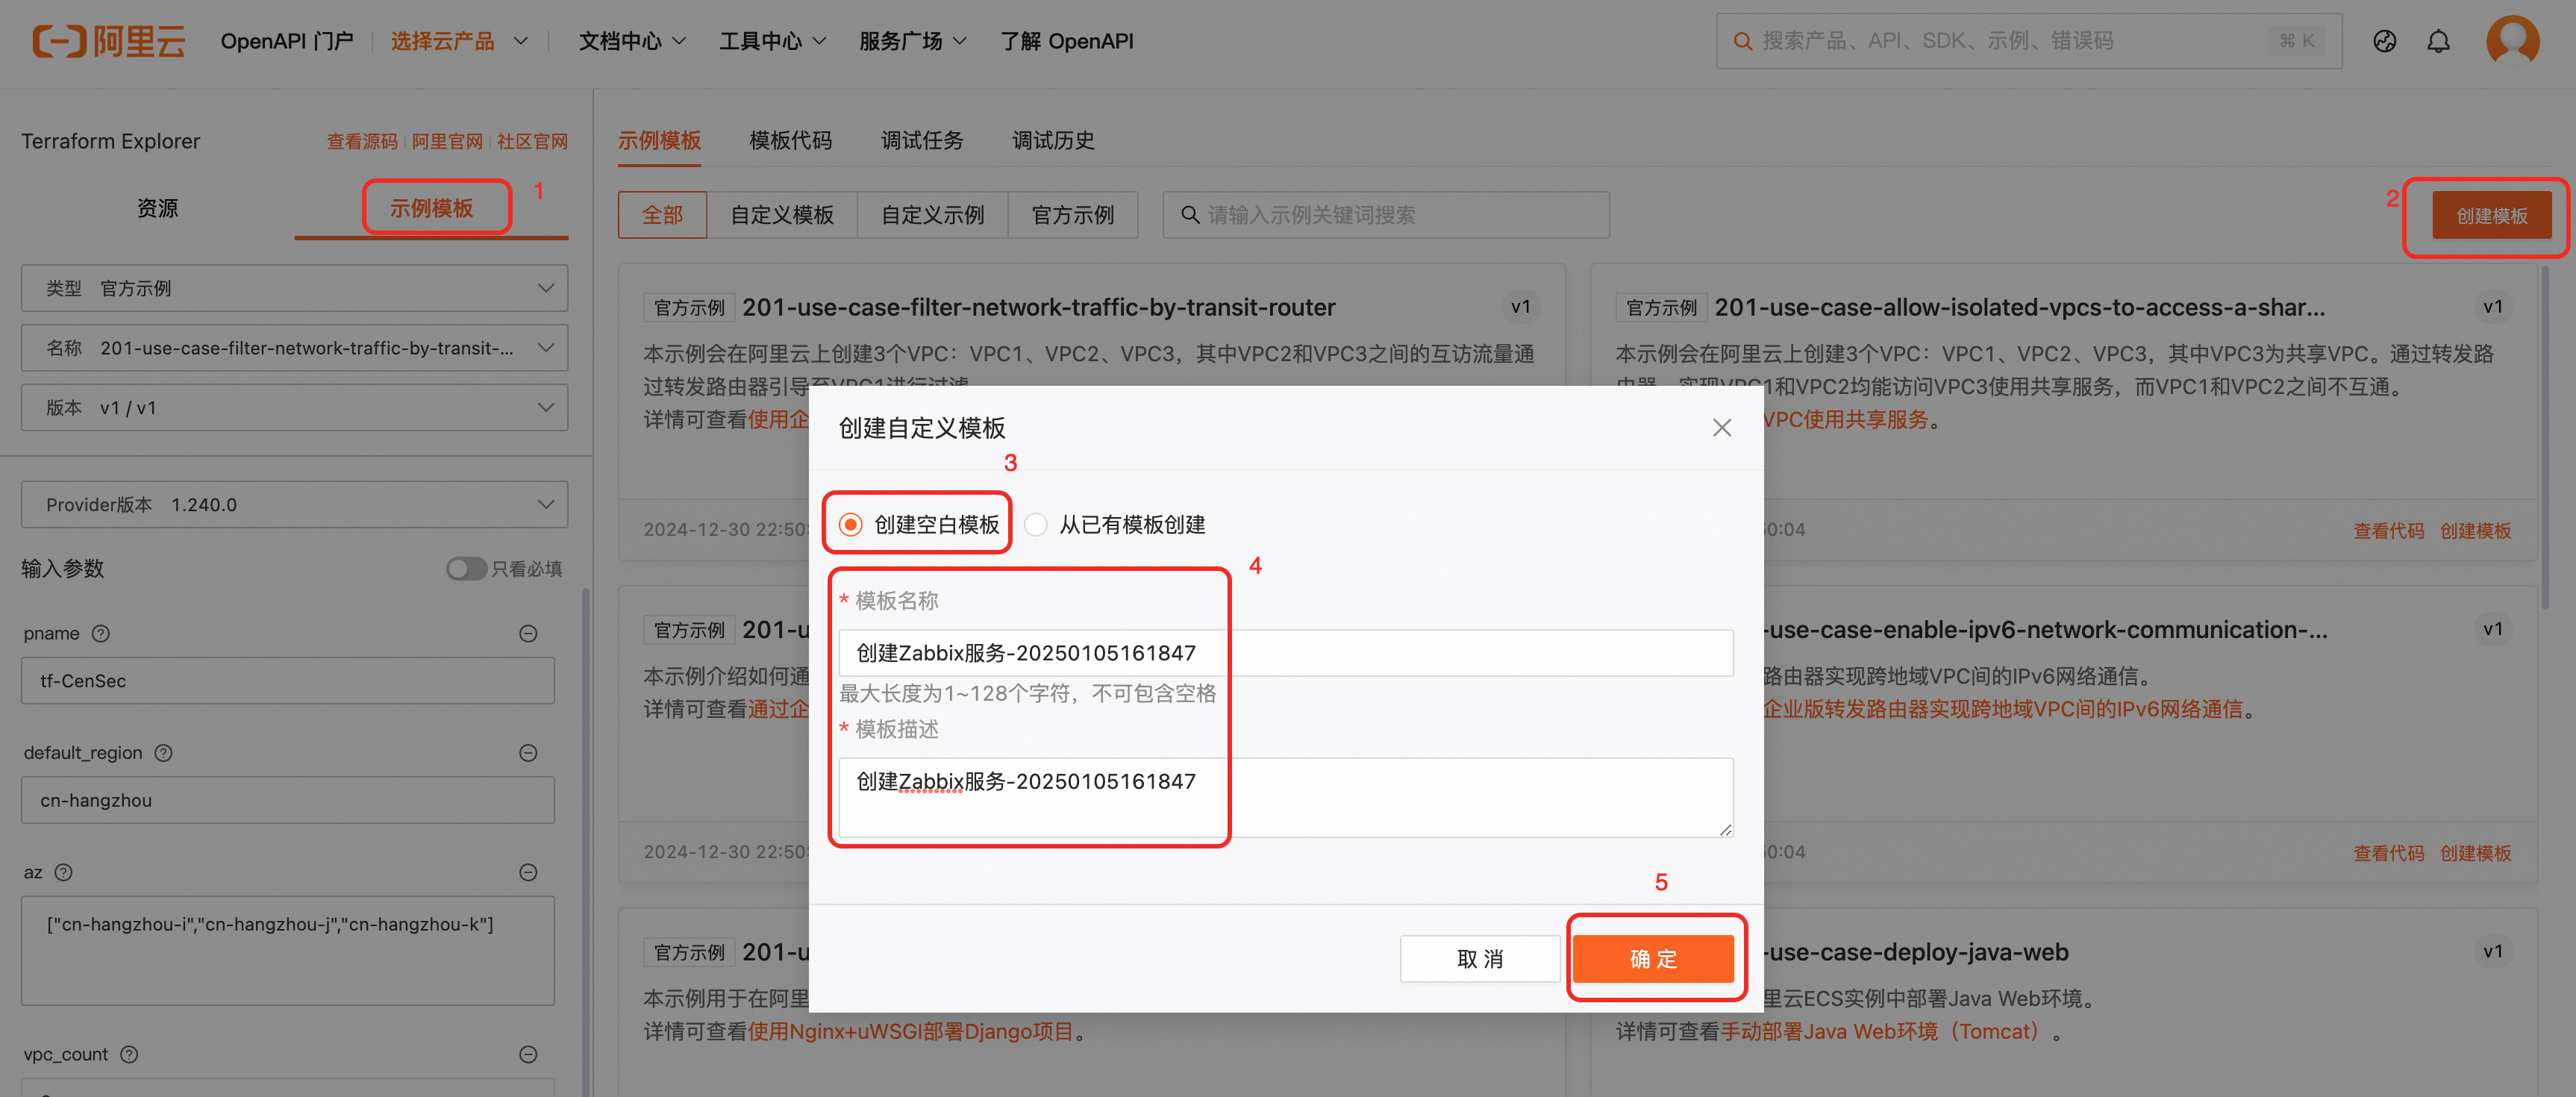Click the OpenAPI 门户 title
Image resolution: width=2576 pixels, height=1097 pixels.
pos(286,41)
